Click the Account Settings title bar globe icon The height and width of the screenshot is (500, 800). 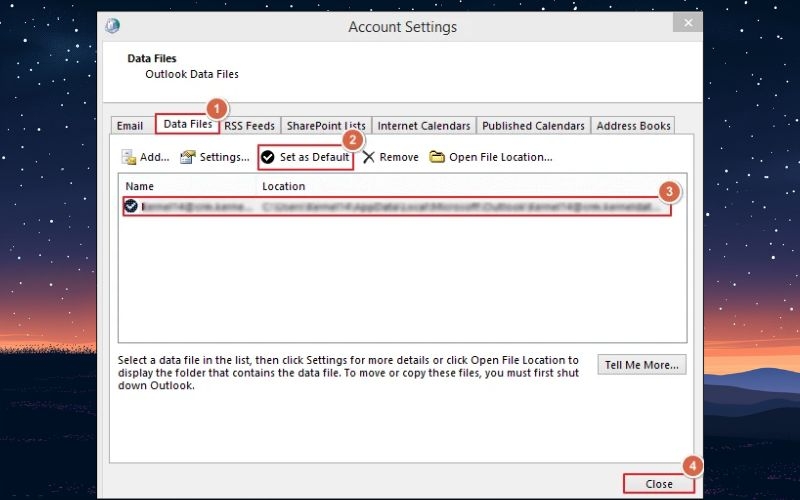click(x=113, y=26)
